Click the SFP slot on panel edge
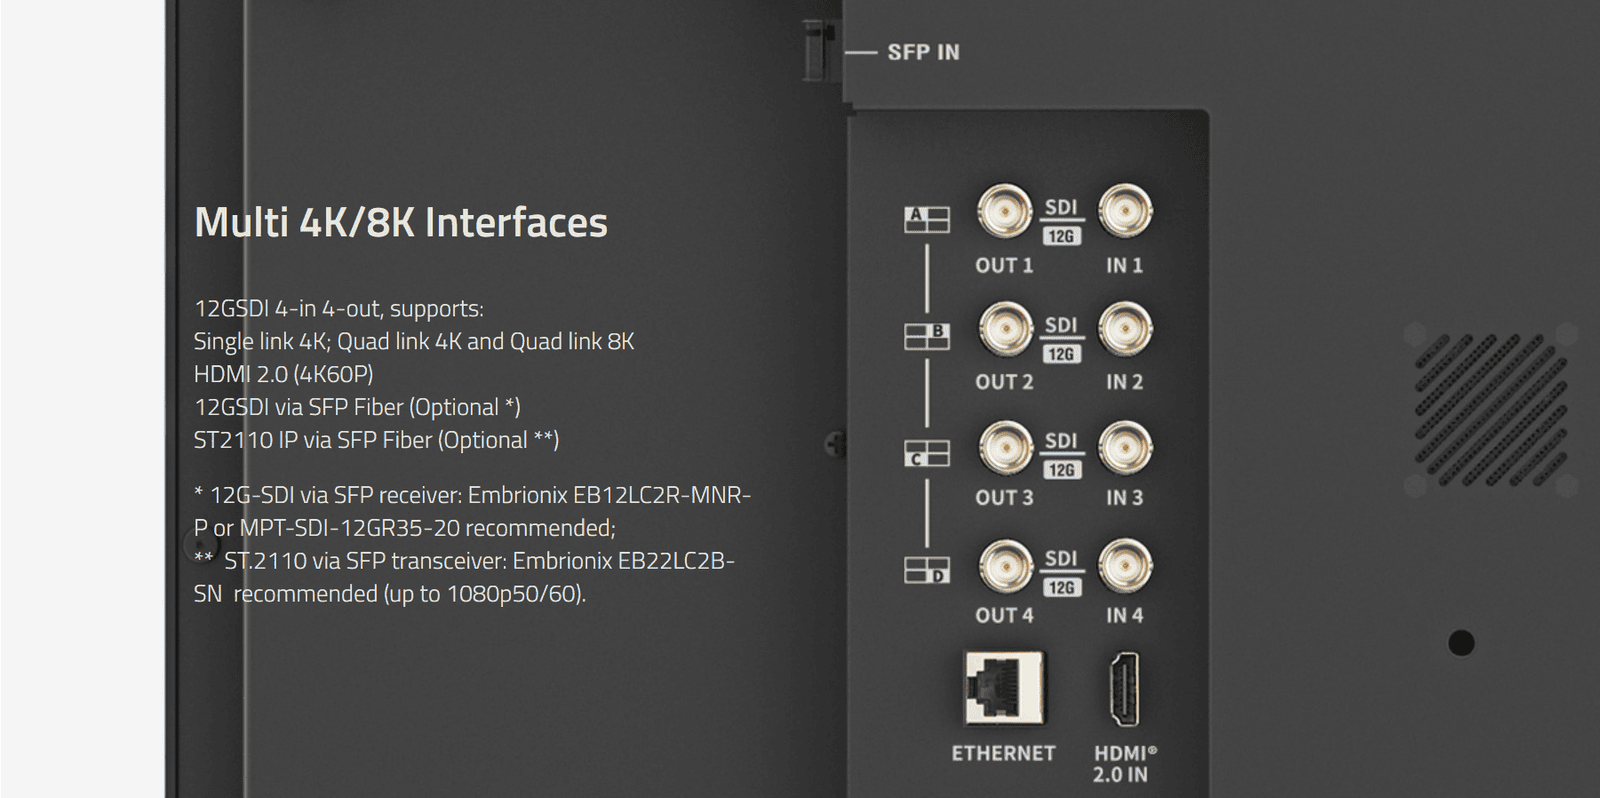Image resolution: width=1600 pixels, height=798 pixels. 818,50
